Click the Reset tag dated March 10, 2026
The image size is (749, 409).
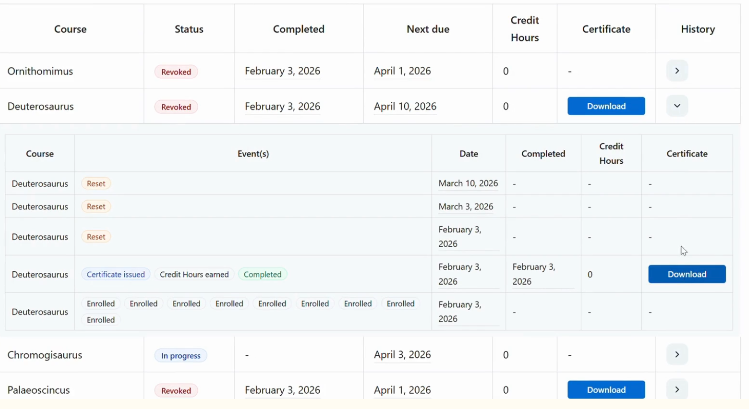click(96, 184)
